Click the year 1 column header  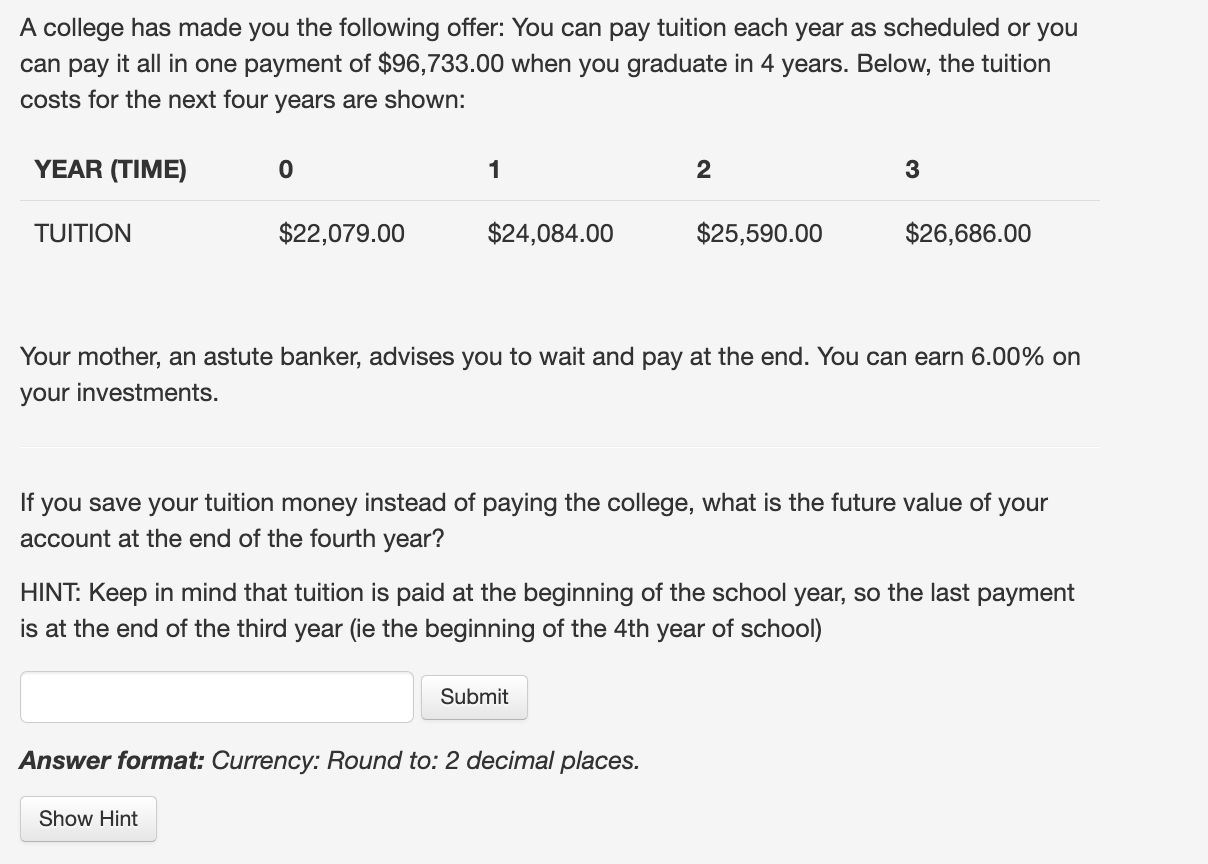click(x=494, y=169)
